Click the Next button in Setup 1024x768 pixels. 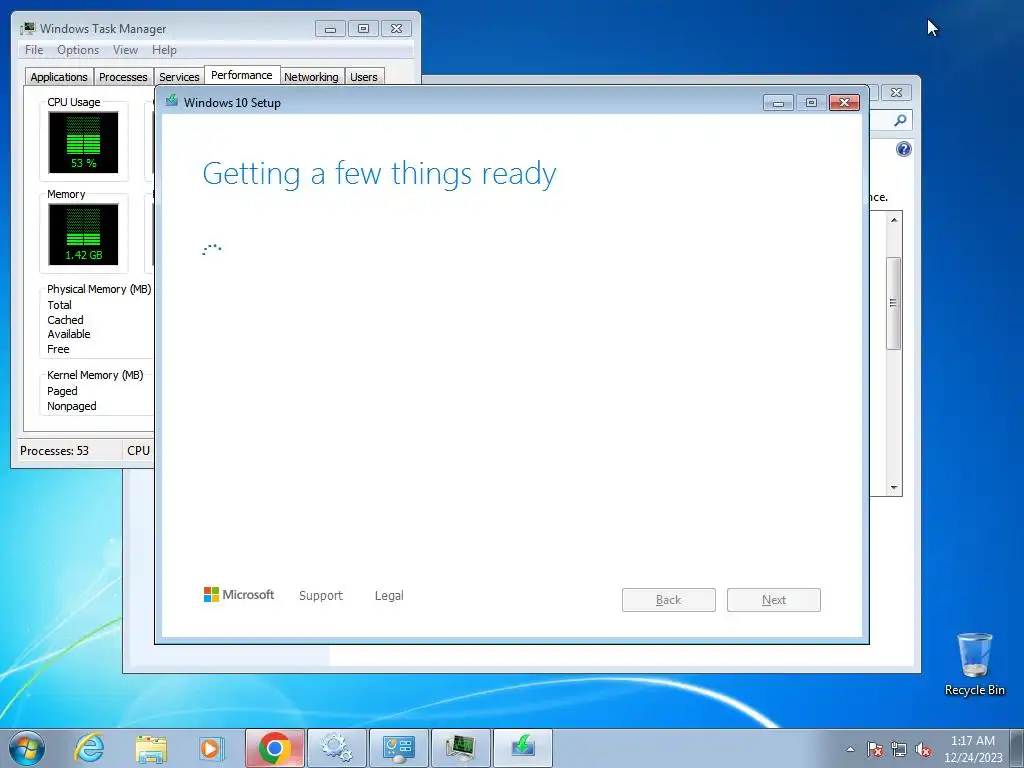[774, 600]
